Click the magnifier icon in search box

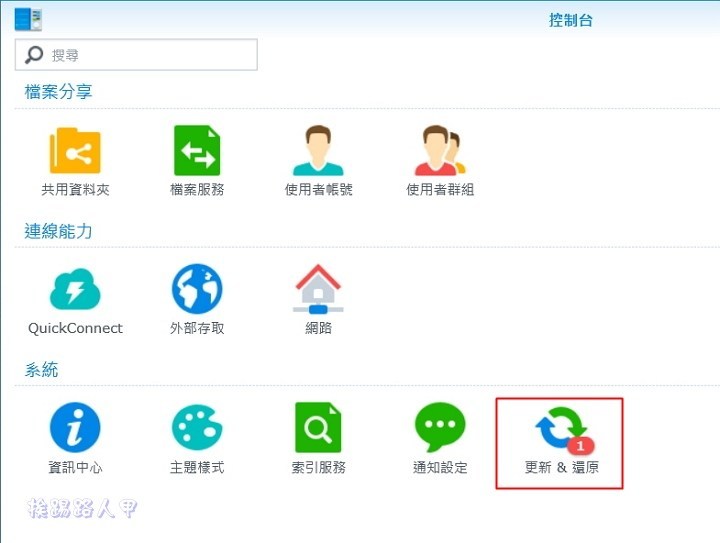[34, 55]
